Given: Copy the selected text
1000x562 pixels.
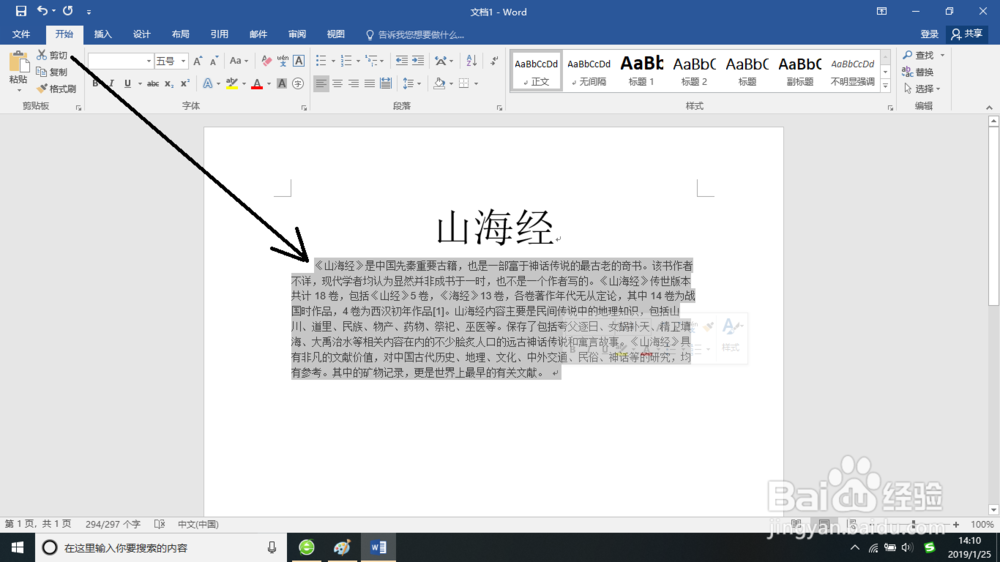Looking at the screenshot, I should 52,72.
